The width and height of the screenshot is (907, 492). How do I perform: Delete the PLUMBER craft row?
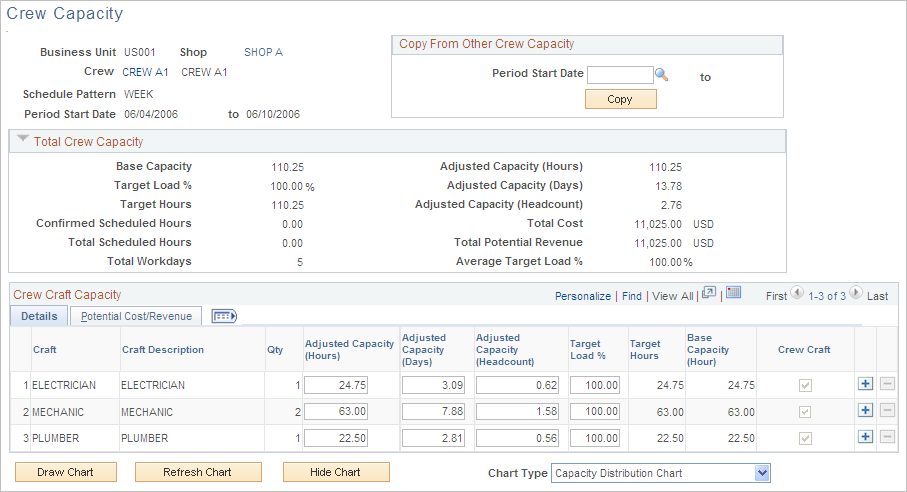pos(887,436)
